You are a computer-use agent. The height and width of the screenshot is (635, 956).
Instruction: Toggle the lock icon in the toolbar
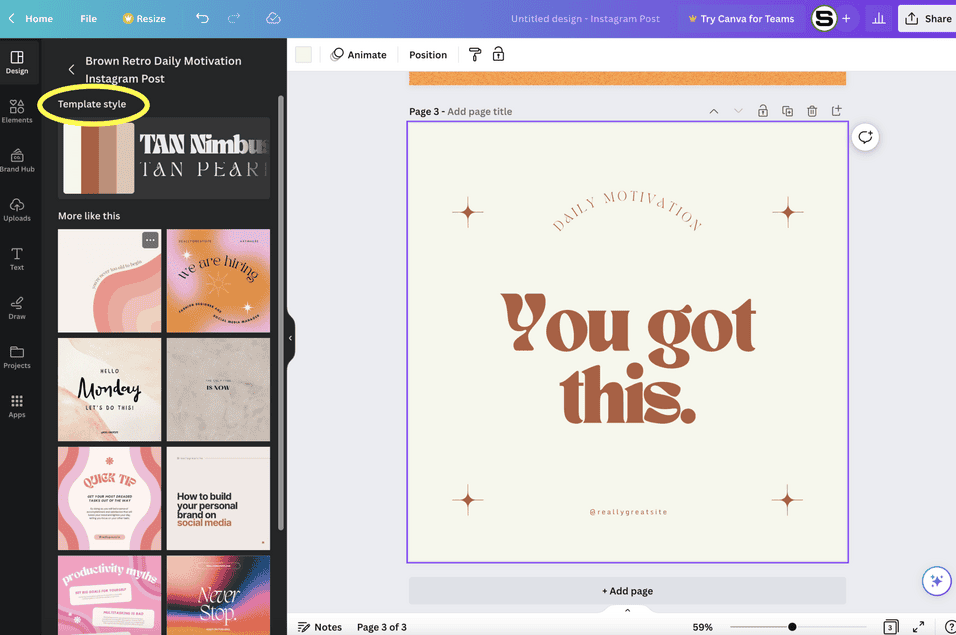[498, 55]
